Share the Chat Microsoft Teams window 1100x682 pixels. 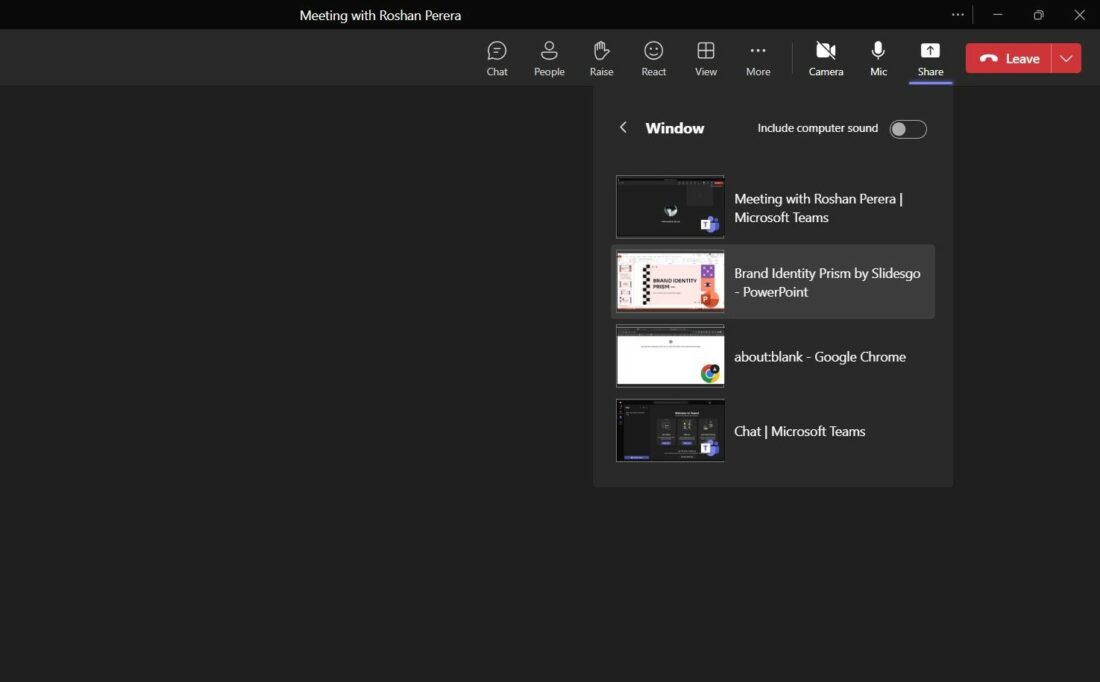772,431
